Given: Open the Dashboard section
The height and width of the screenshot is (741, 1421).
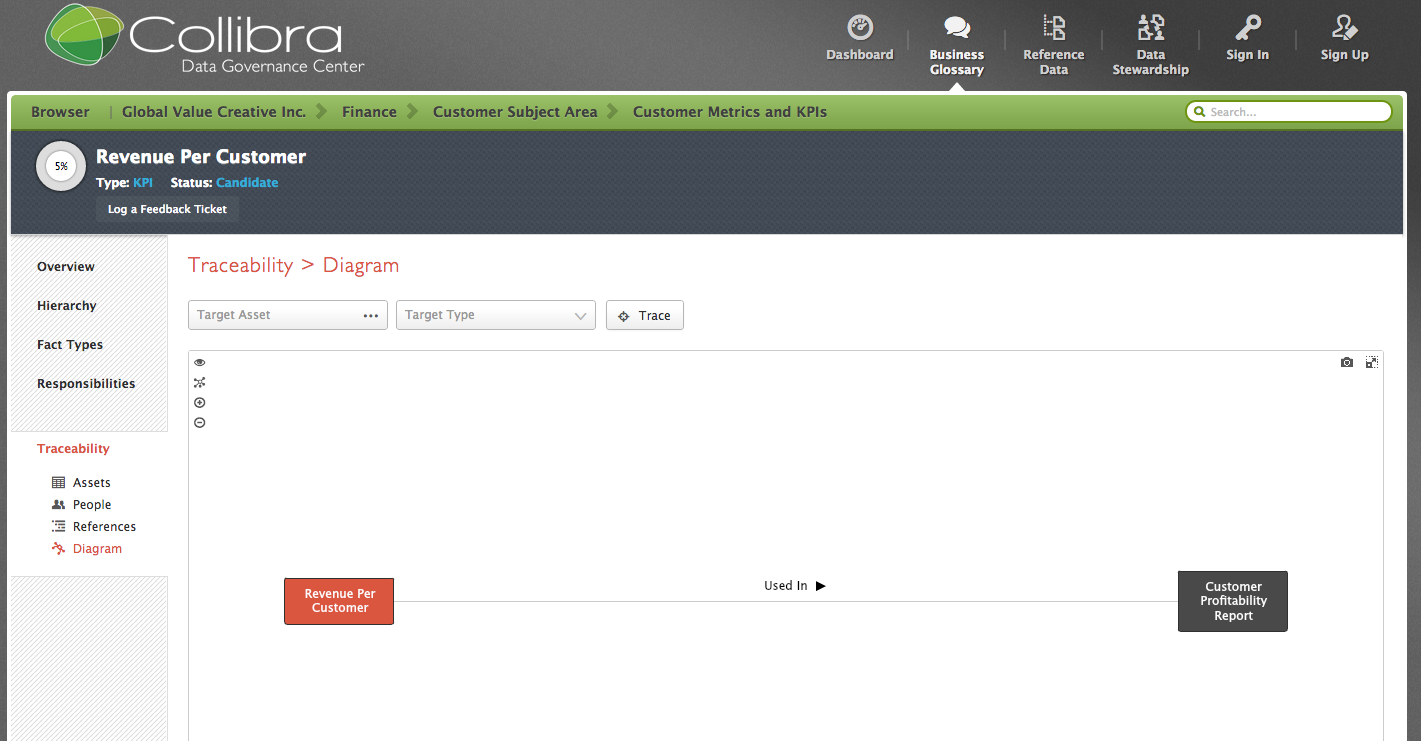Looking at the screenshot, I should point(860,39).
